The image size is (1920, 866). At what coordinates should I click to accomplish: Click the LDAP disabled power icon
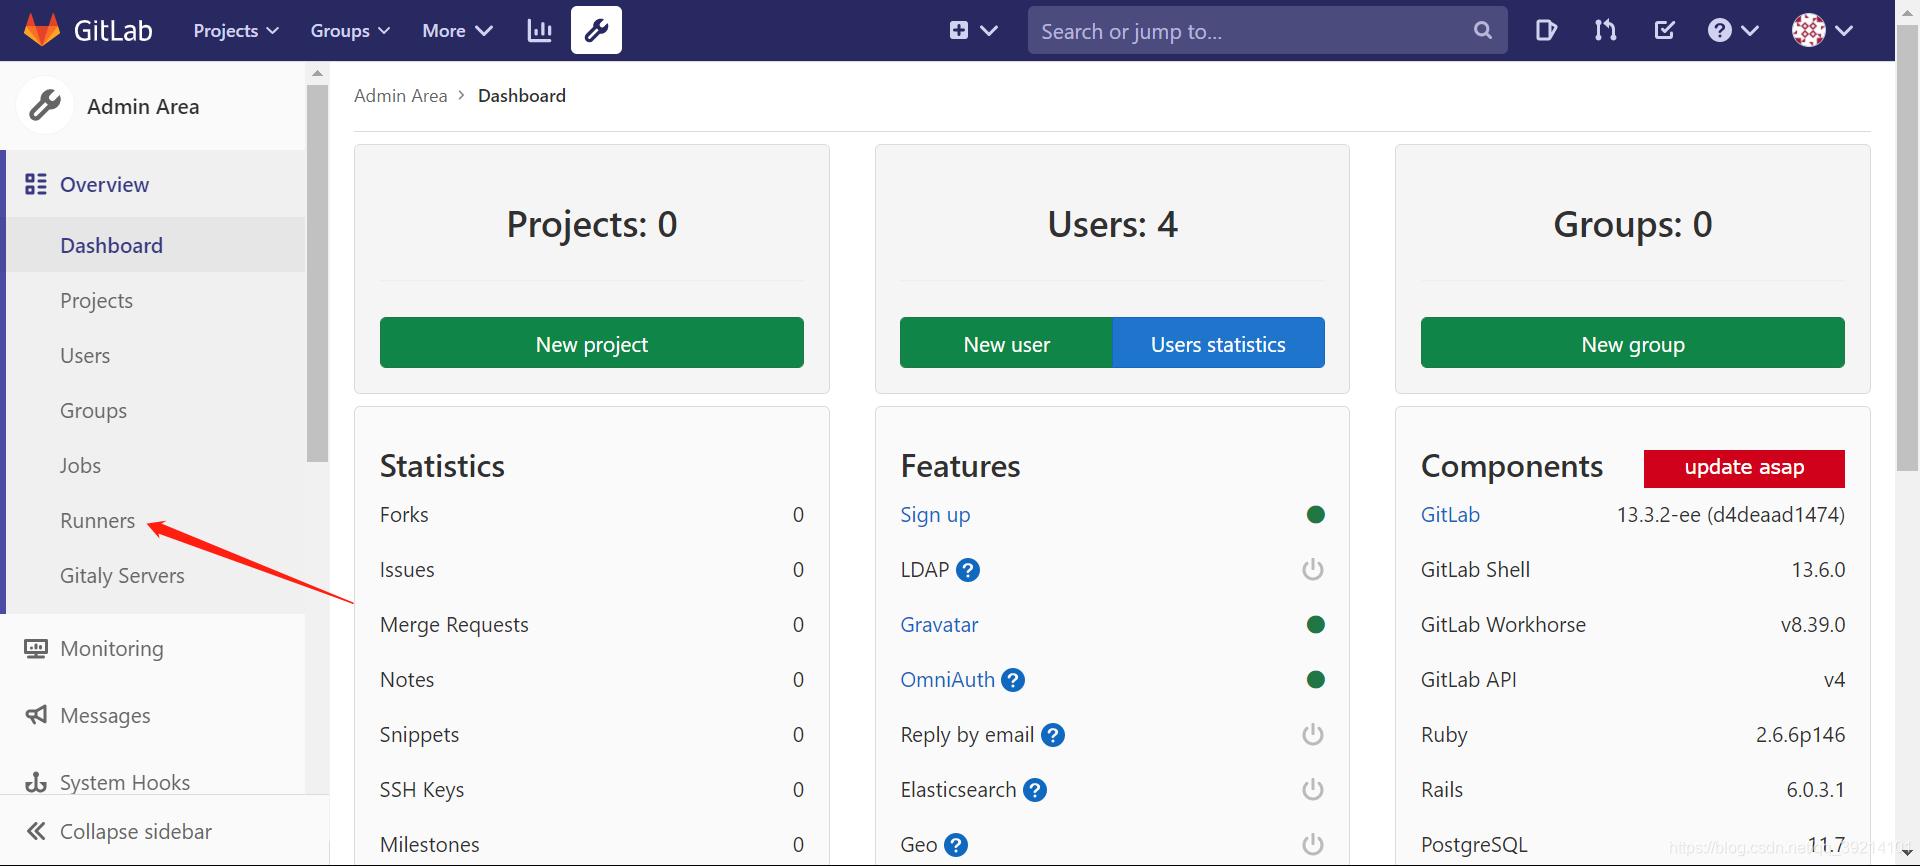coord(1312,570)
